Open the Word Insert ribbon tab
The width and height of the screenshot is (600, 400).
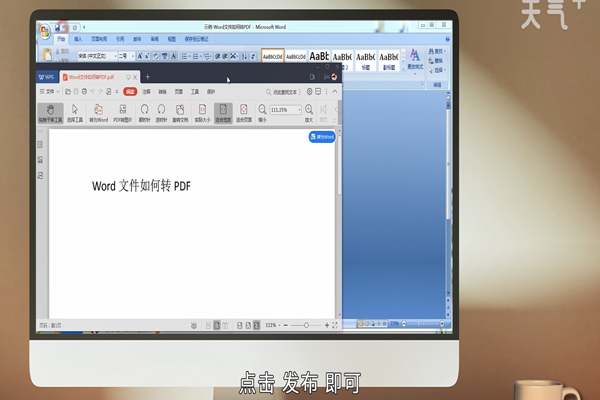(x=78, y=39)
